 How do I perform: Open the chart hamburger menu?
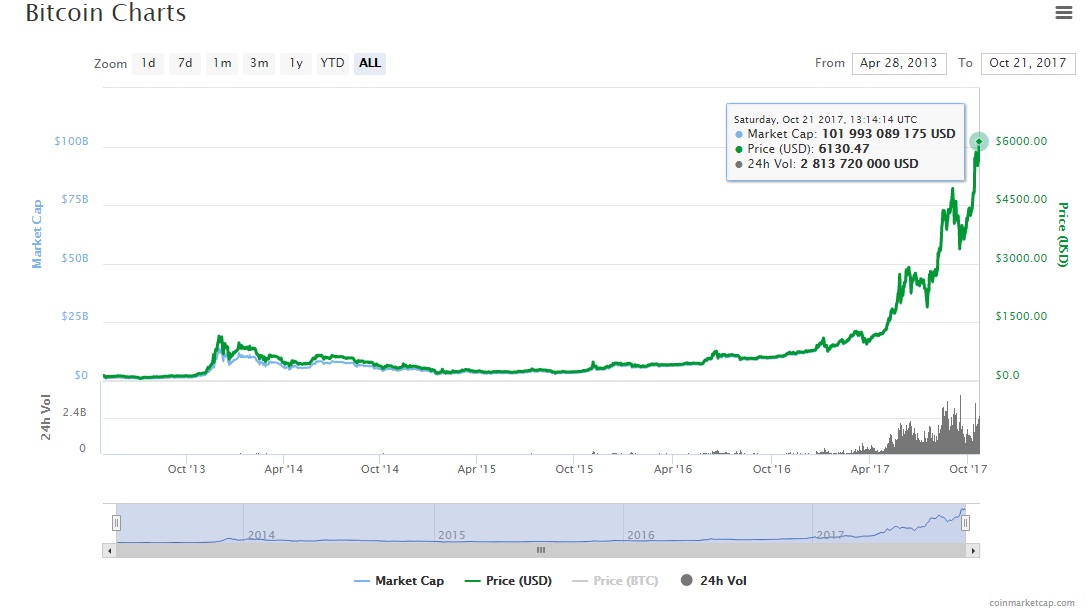[1063, 13]
